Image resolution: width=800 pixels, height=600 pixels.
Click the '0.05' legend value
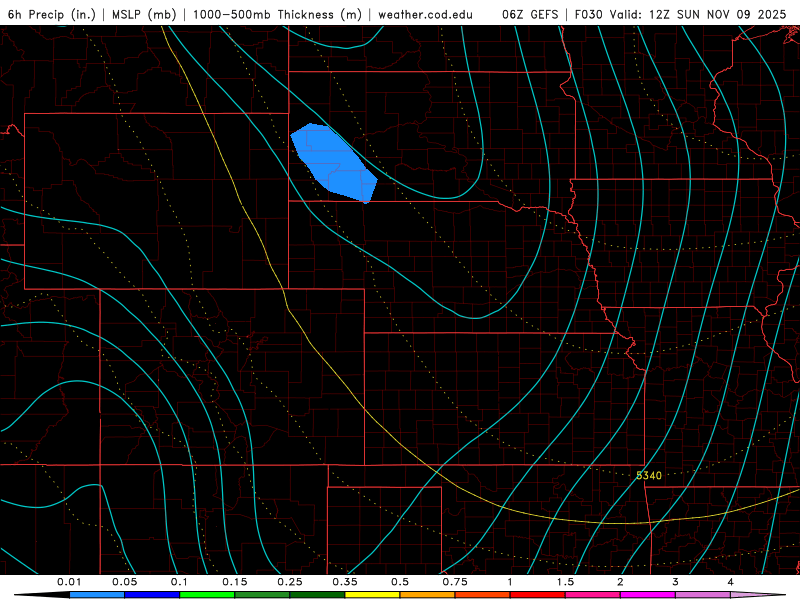(x=124, y=582)
